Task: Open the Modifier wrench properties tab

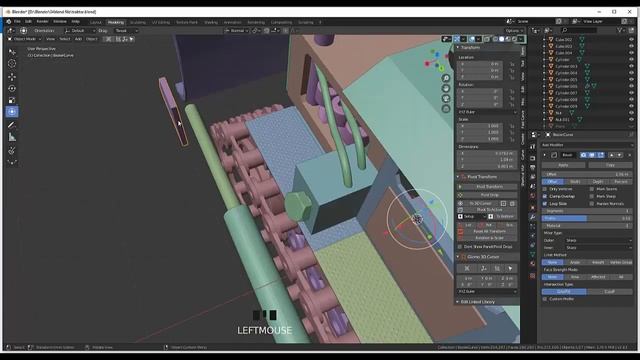Action: coord(532,217)
